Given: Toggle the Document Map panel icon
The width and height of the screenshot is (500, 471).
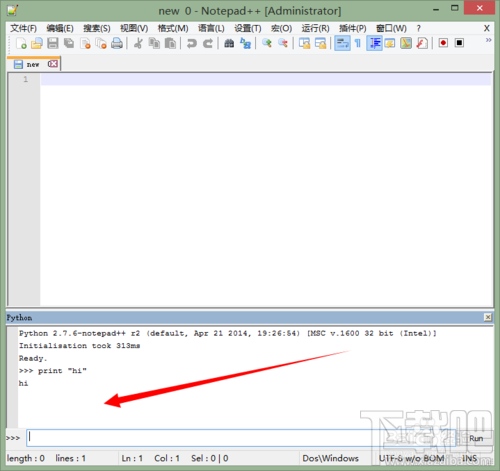Looking at the screenshot, I should point(406,43).
